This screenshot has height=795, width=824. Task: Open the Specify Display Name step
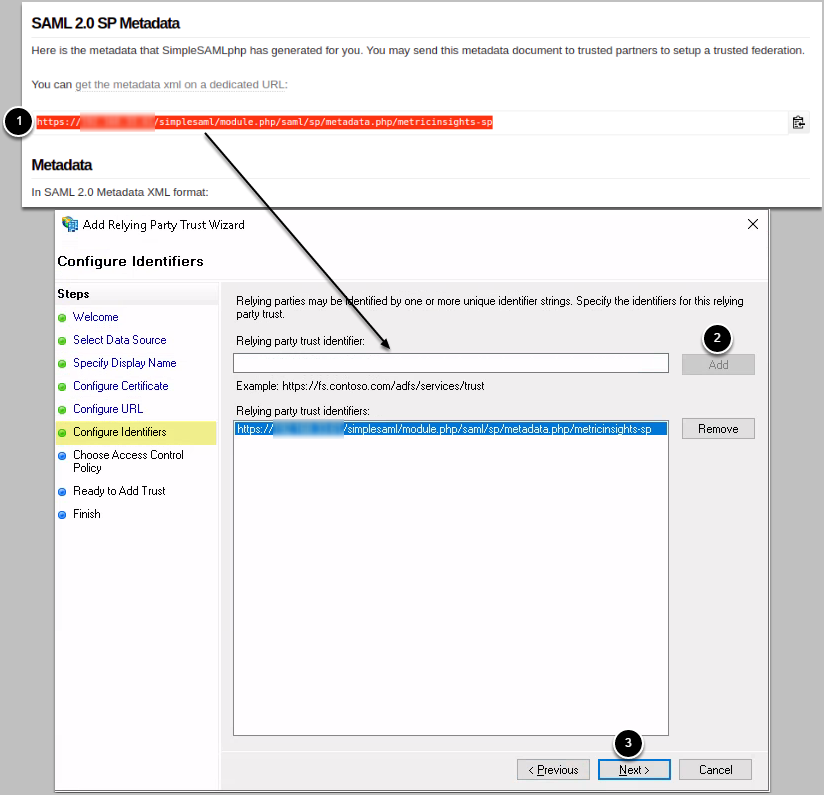coord(125,363)
